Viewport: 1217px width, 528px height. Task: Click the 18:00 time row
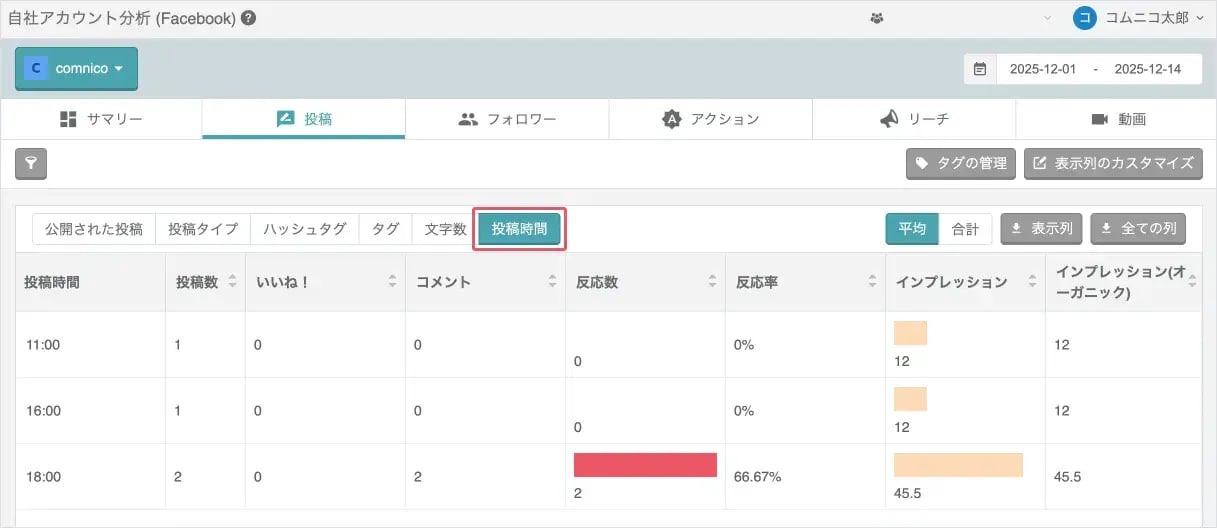[608, 477]
